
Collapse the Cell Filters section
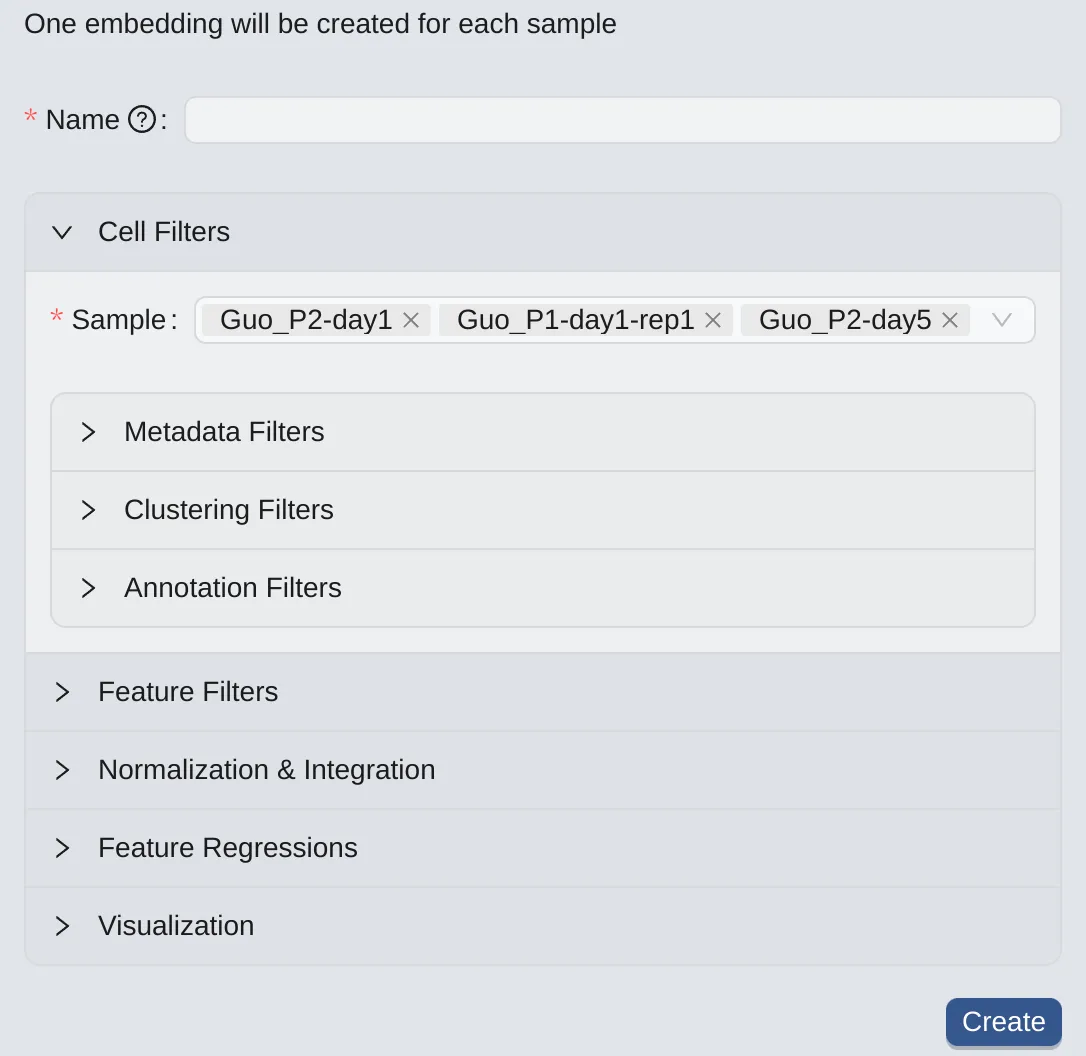pyautogui.click(x=164, y=232)
